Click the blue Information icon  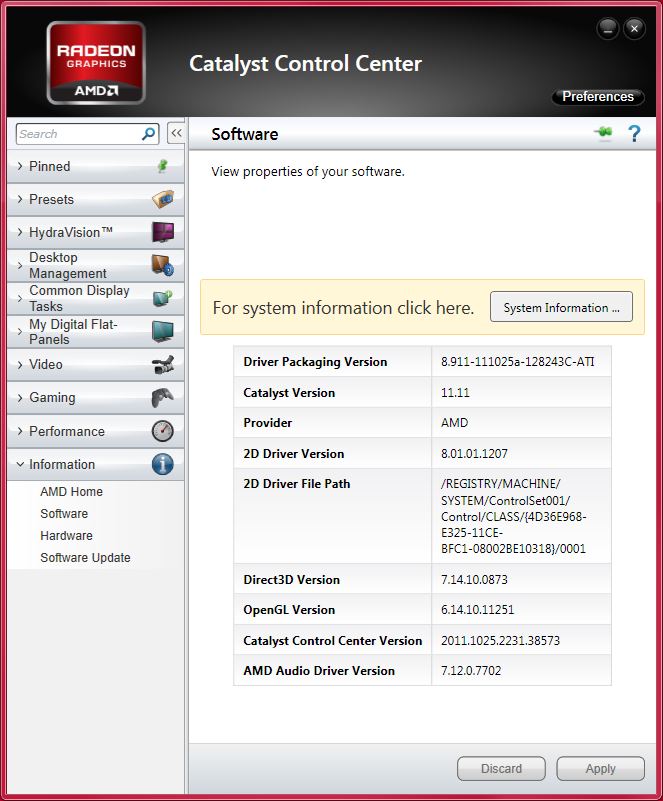pos(163,464)
